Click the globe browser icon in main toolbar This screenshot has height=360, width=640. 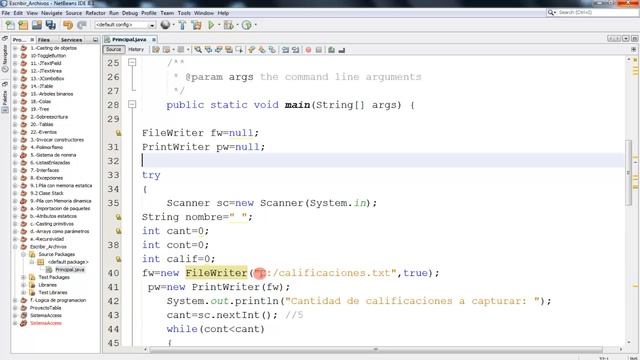click(165, 25)
